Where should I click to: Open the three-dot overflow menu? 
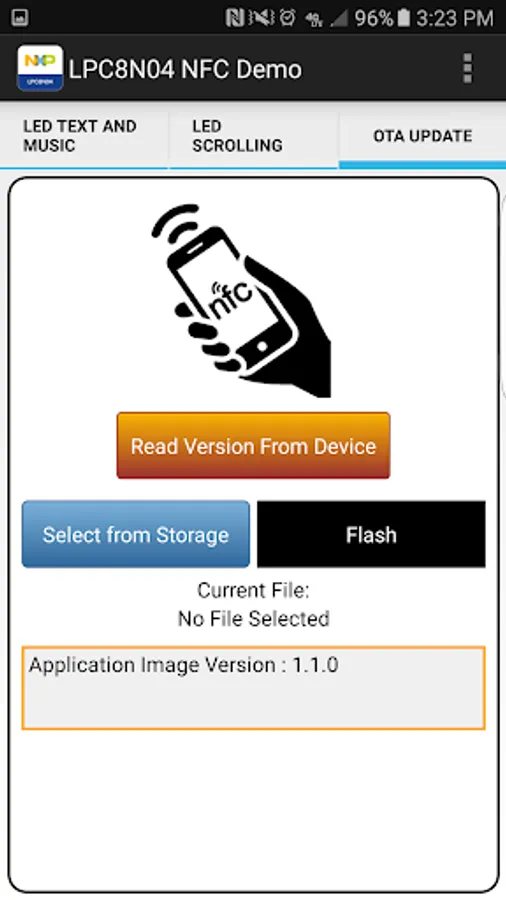point(468,69)
